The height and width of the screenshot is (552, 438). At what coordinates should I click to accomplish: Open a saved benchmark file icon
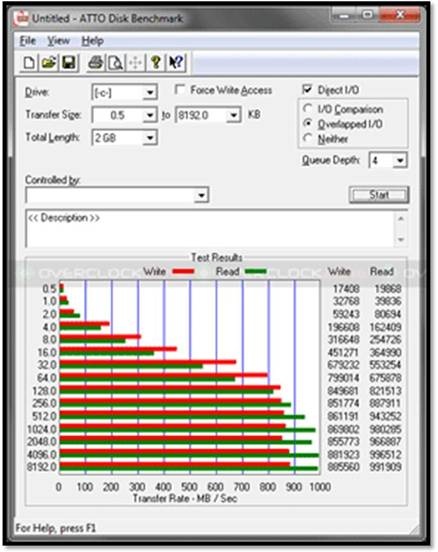(x=49, y=63)
